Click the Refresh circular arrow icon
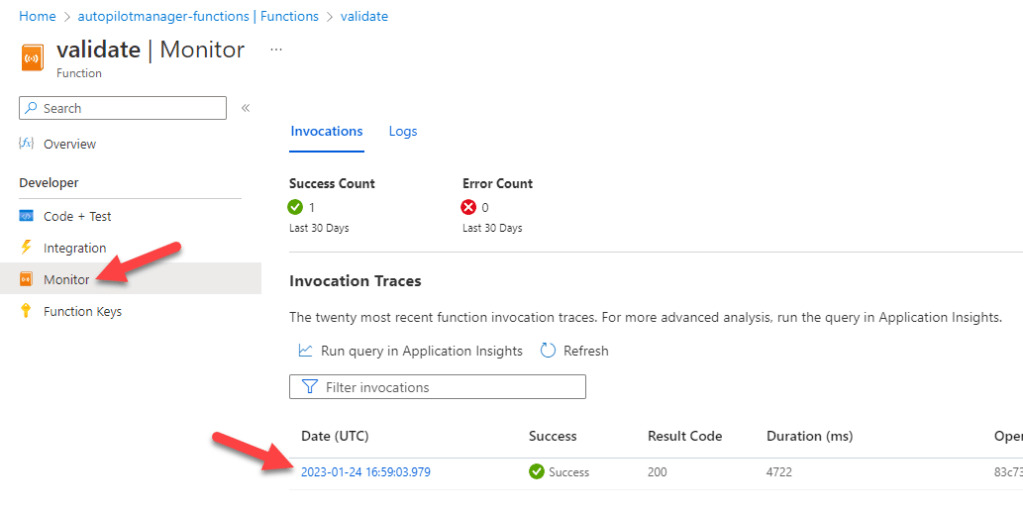This screenshot has height=512, width=1023. pos(548,351)
